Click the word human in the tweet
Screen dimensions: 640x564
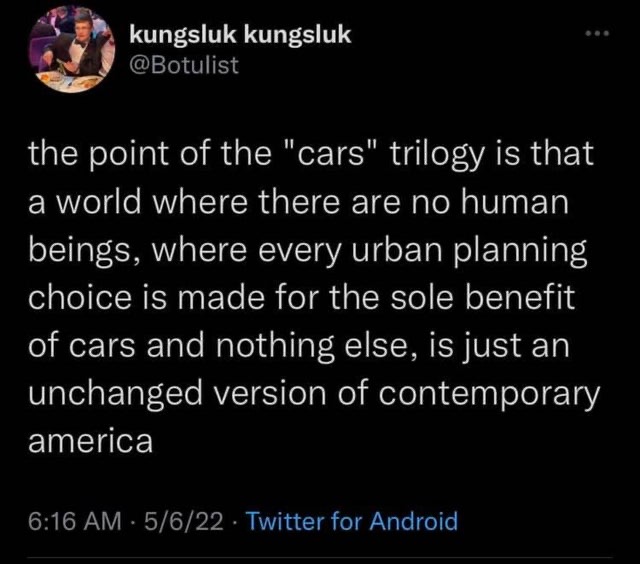click(515, 202)
